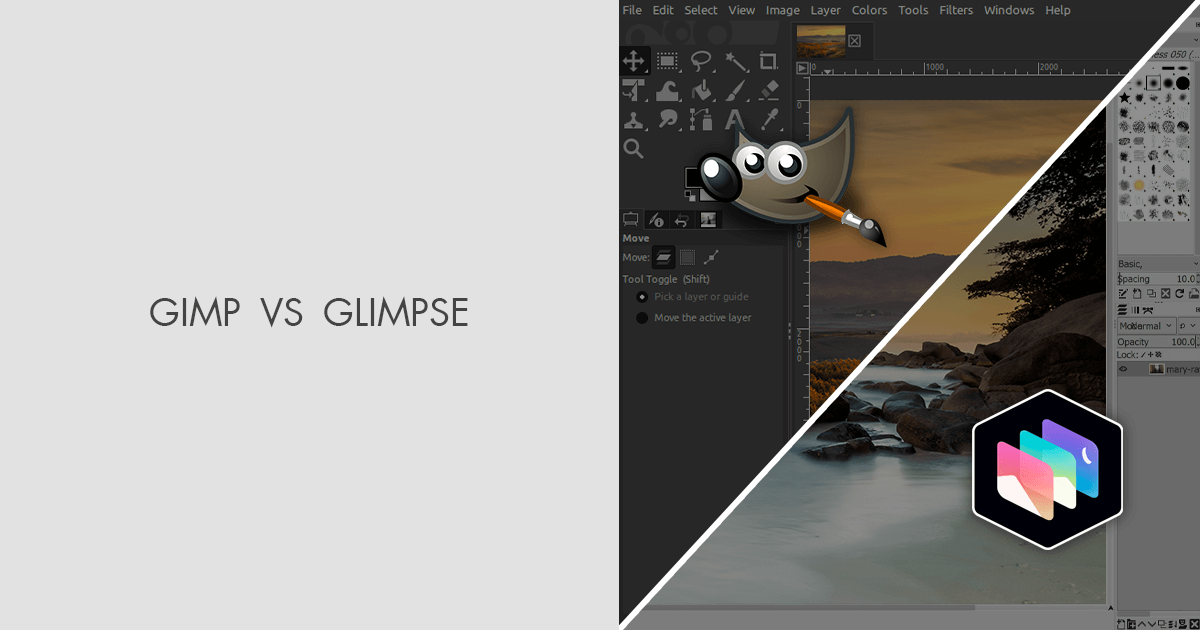Open the Image menu
Screen dimensions: 1200x630
pos(783,10)
